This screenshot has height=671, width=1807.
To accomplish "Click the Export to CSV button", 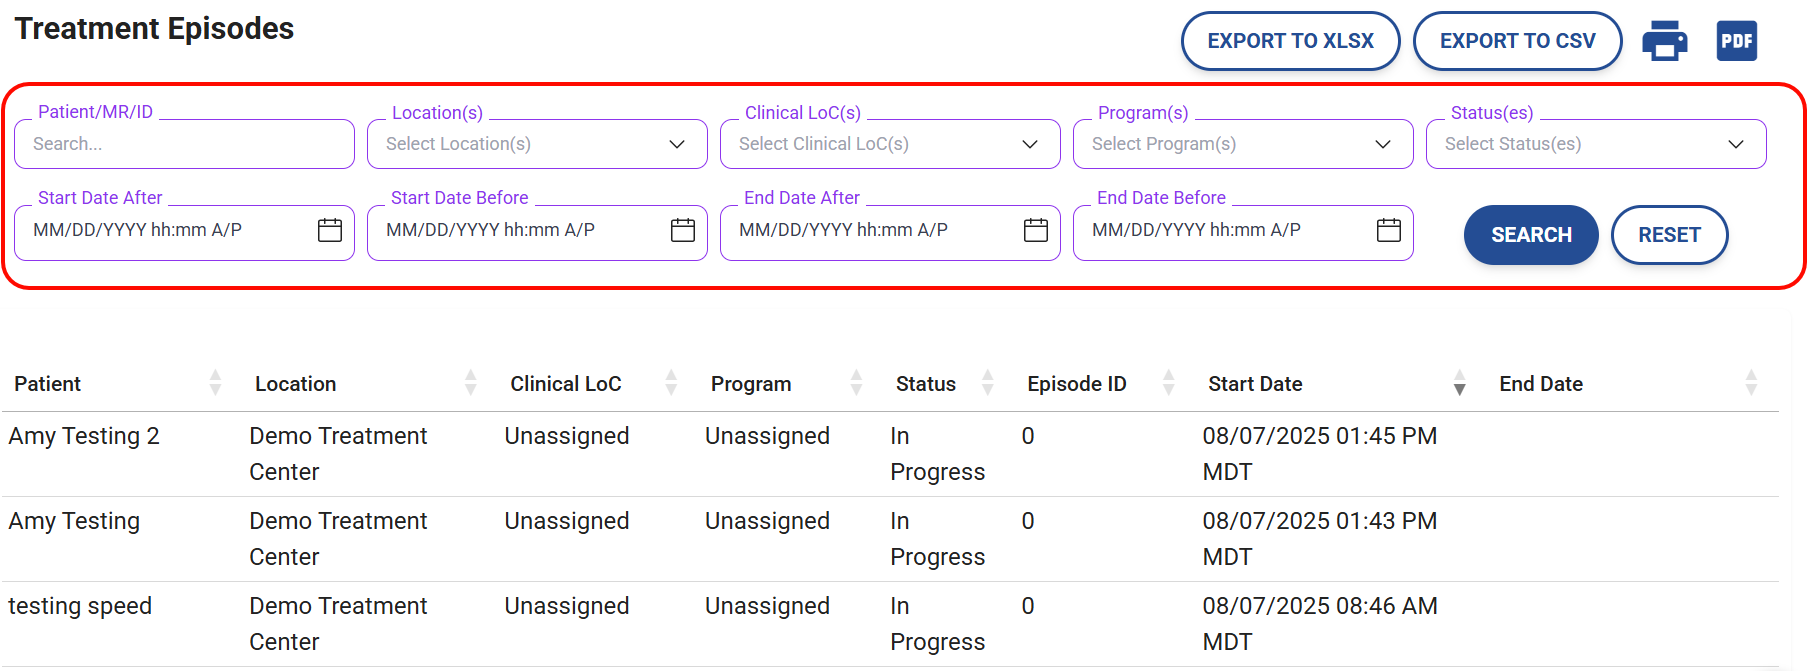I will (x=1517, y=41).
